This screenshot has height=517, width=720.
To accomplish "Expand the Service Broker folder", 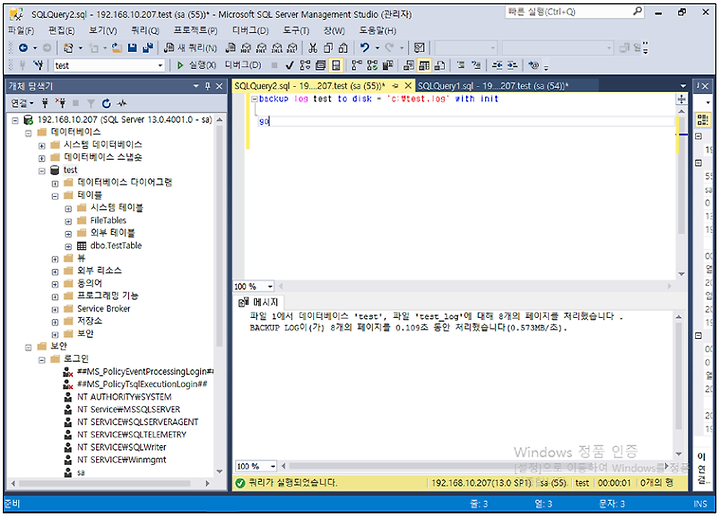I will pyautogui.click(x=55, y=309).
